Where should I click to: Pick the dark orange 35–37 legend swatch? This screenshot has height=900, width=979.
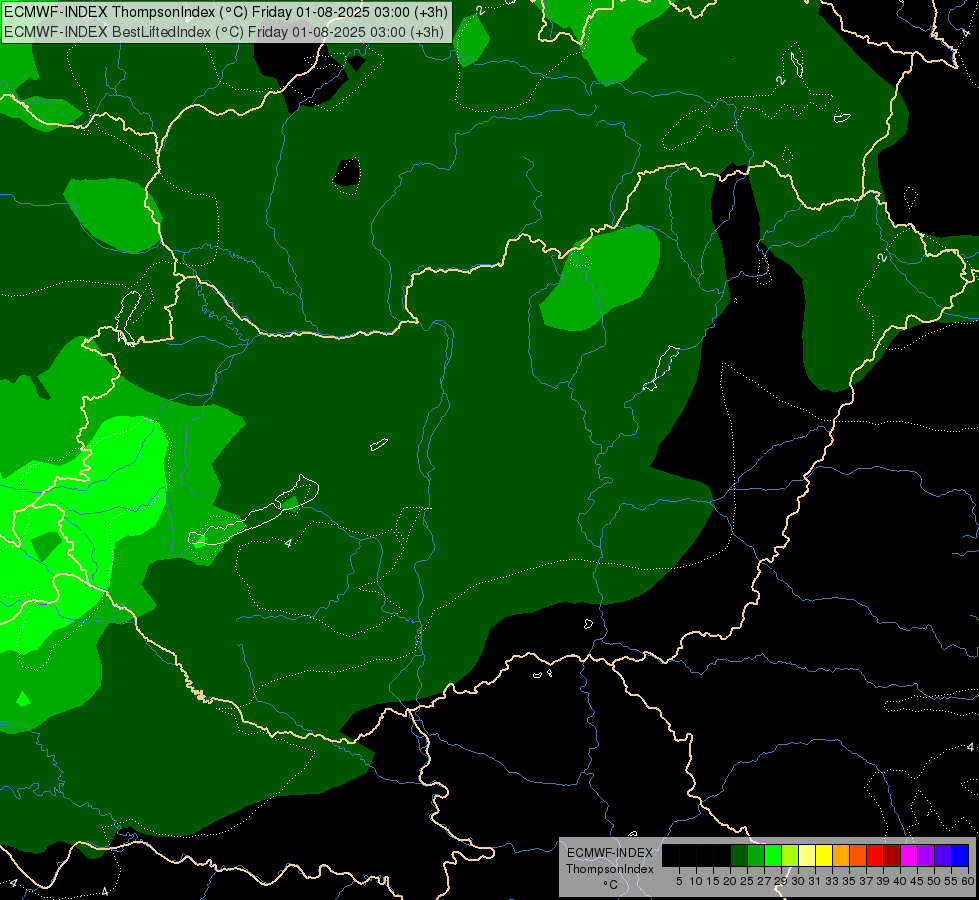[858, 855]
